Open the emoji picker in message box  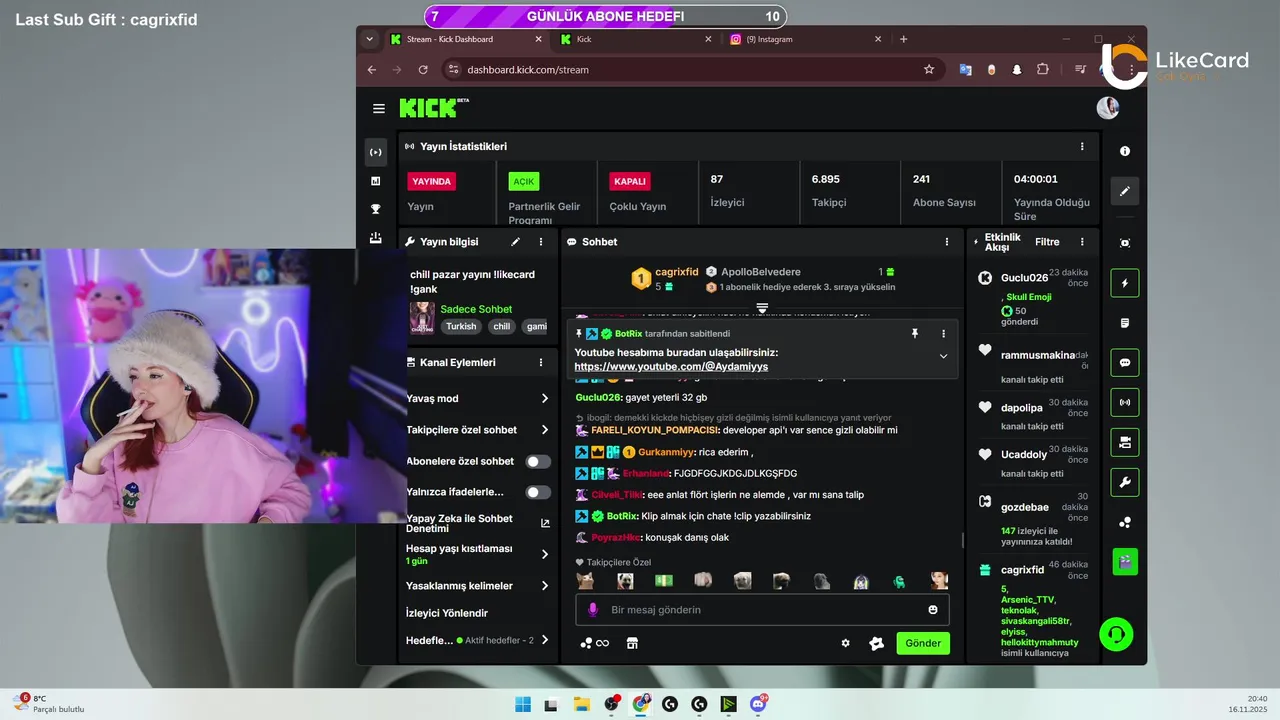(x=933, y=609)
